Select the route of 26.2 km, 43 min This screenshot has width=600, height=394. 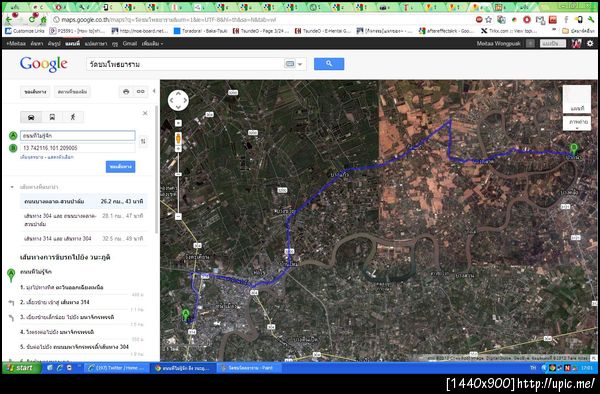(83, 201)
